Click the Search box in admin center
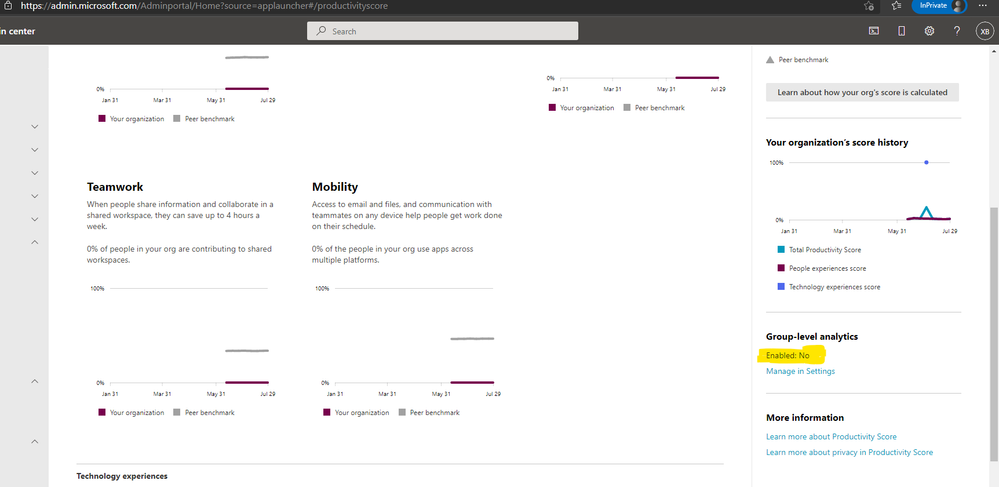This screenshot has height=487, width=999. click(443, 31)
